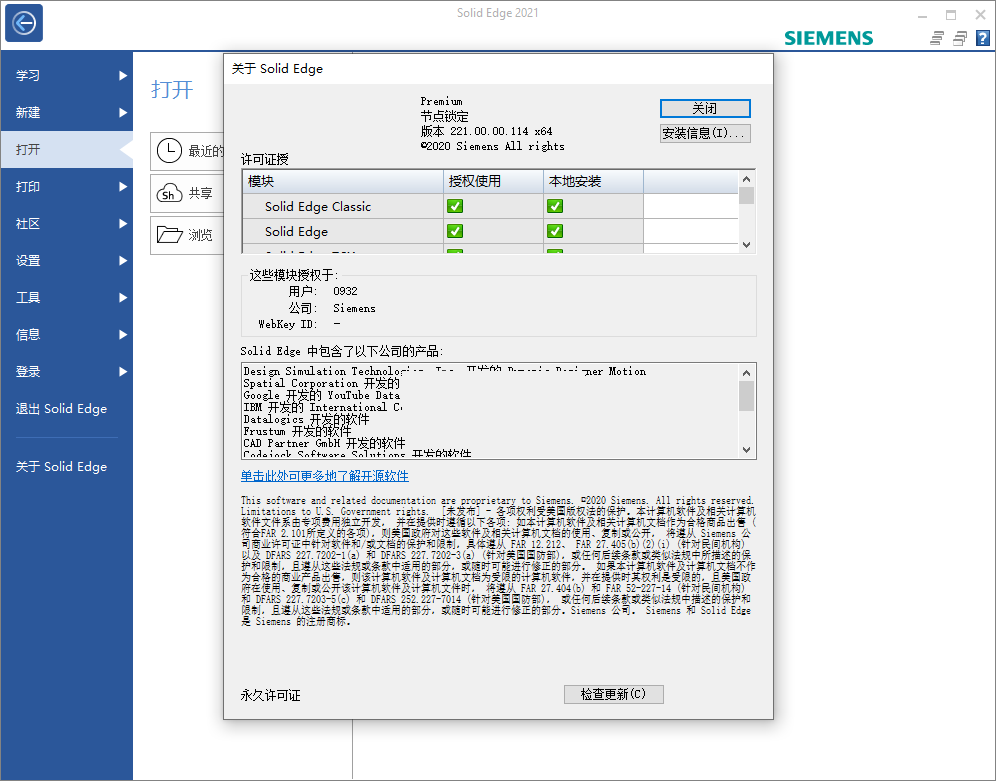The width and height of the screenshot is (996, 781).
Task: Click the 检查更新(C) button
Action: 613,694
